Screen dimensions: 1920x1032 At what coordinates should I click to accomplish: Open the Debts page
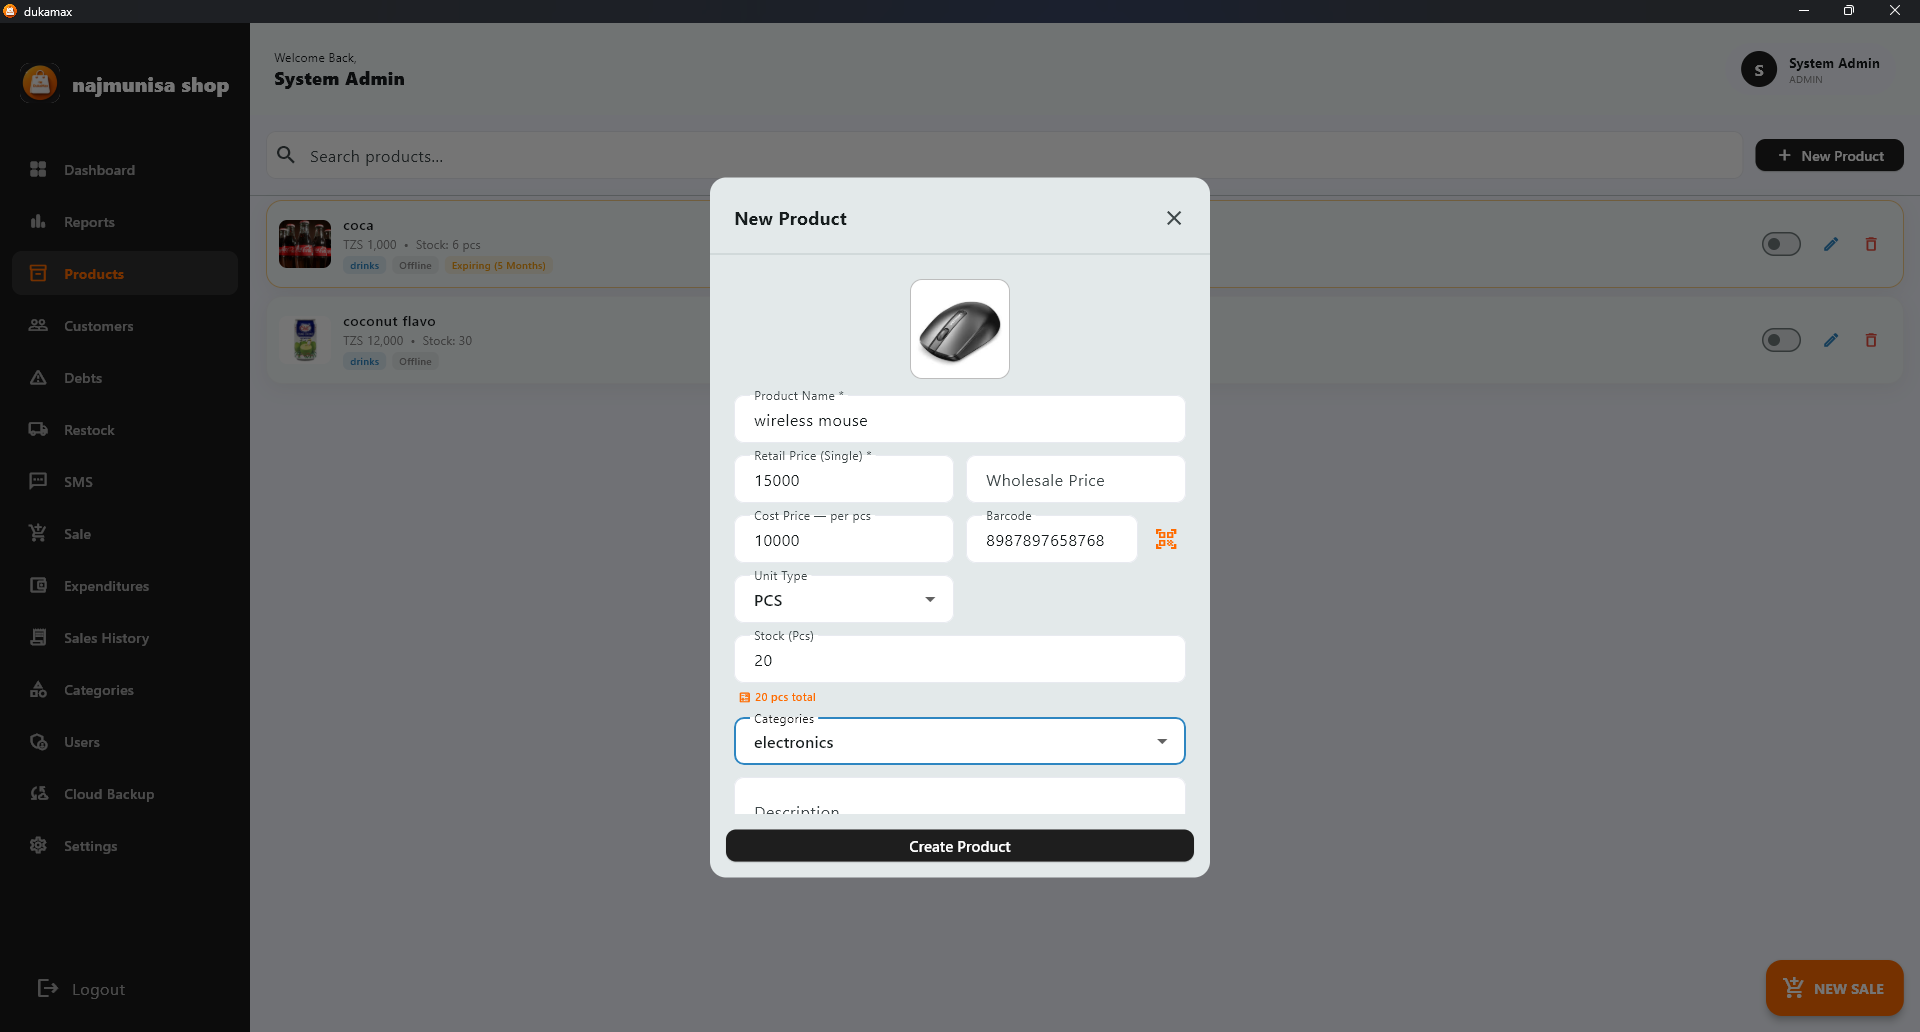coord(125,378)
